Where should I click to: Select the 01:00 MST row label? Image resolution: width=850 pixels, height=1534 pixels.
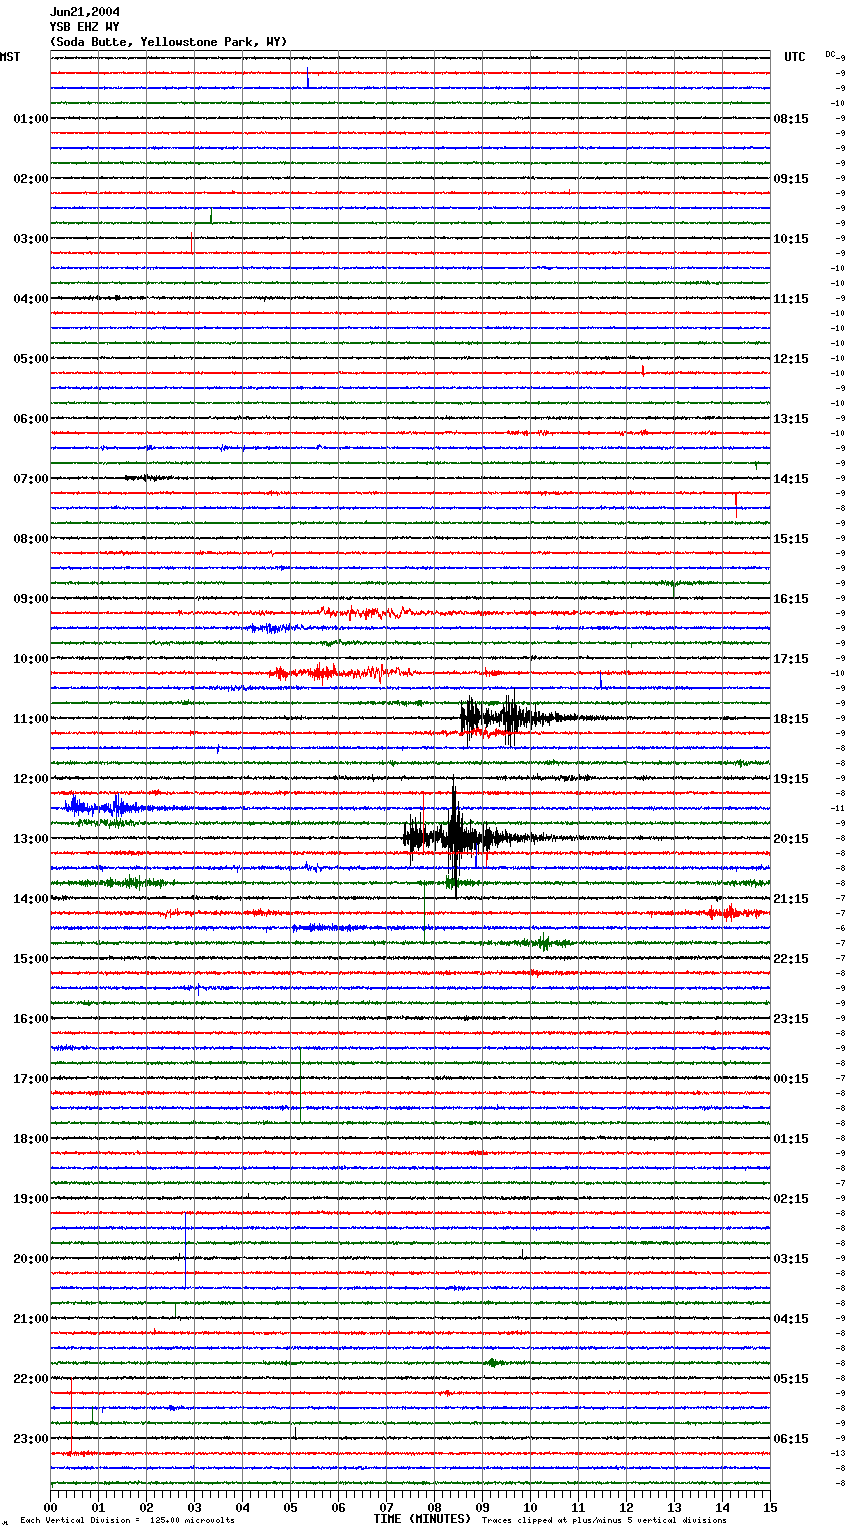click(x=30, y=119)
